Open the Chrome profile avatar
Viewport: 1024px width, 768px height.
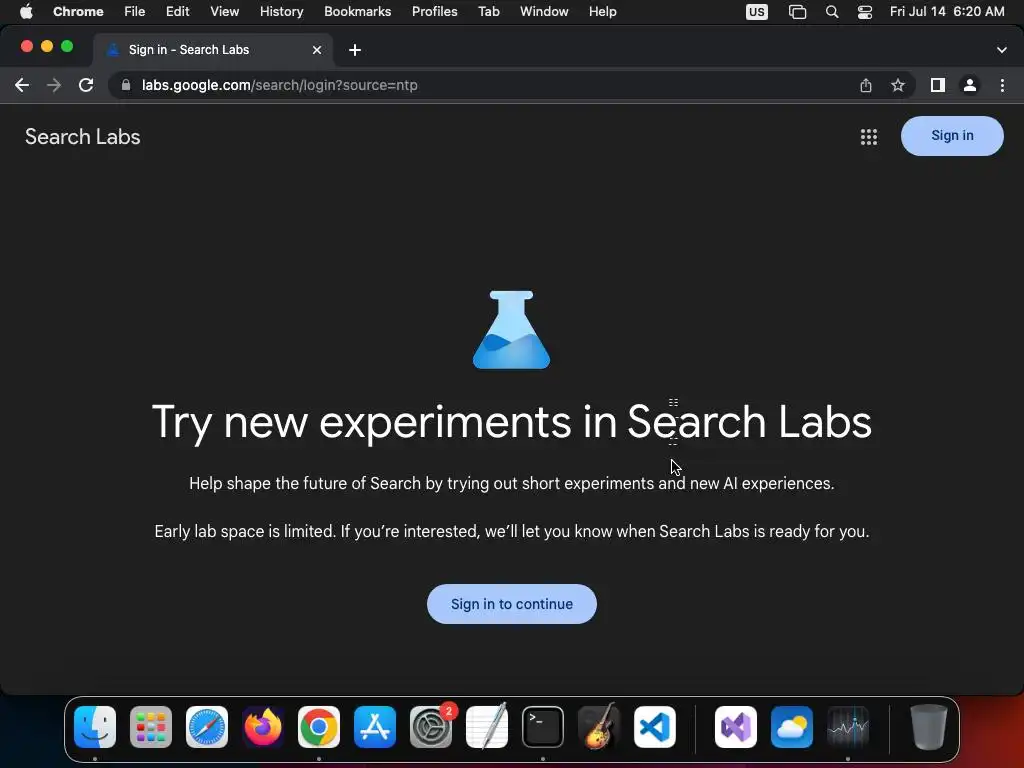pos(970,85)
